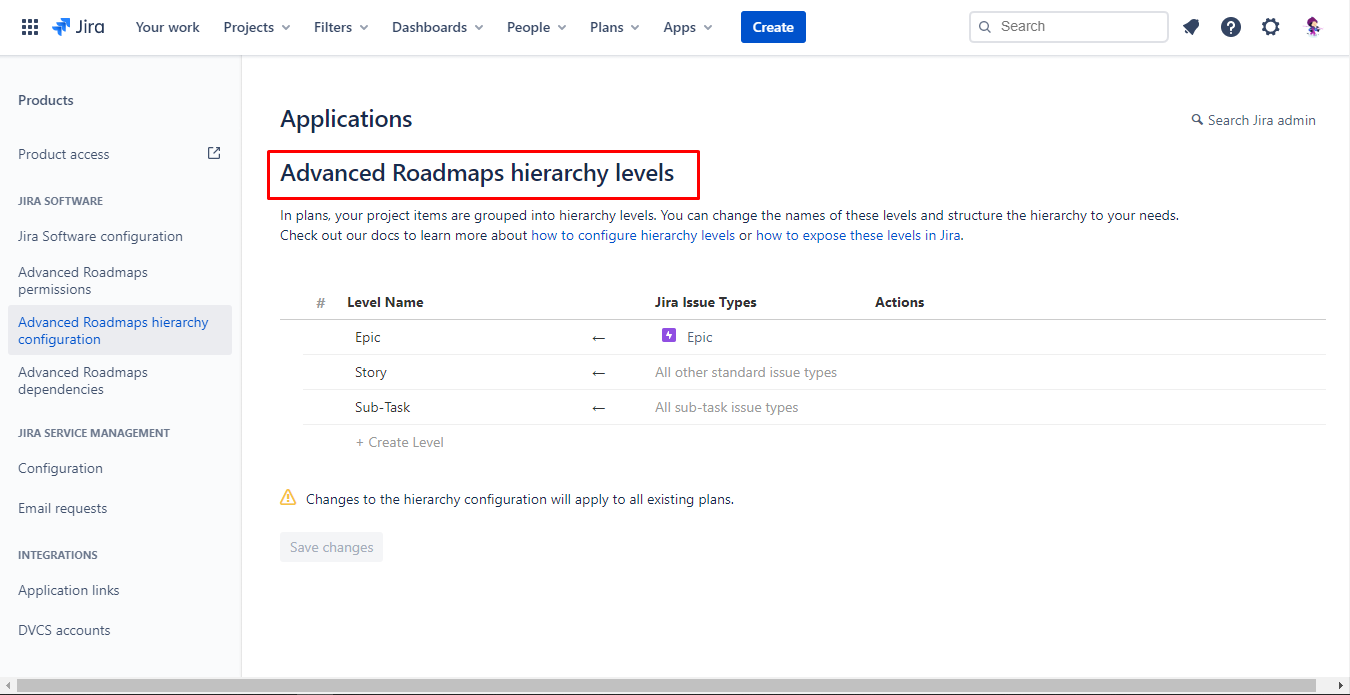Screen dimensions: 1350x695
Task: Open Product access via external link icon
Action: tap(213, 152)
